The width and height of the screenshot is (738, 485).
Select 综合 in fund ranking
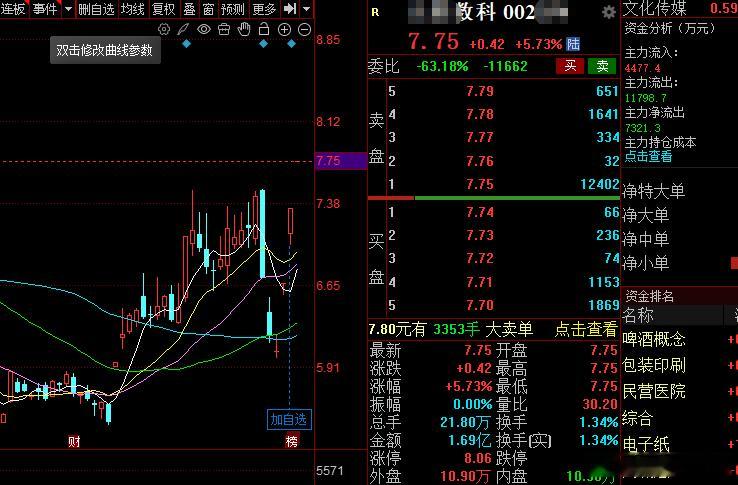click(x=638, y=418)
